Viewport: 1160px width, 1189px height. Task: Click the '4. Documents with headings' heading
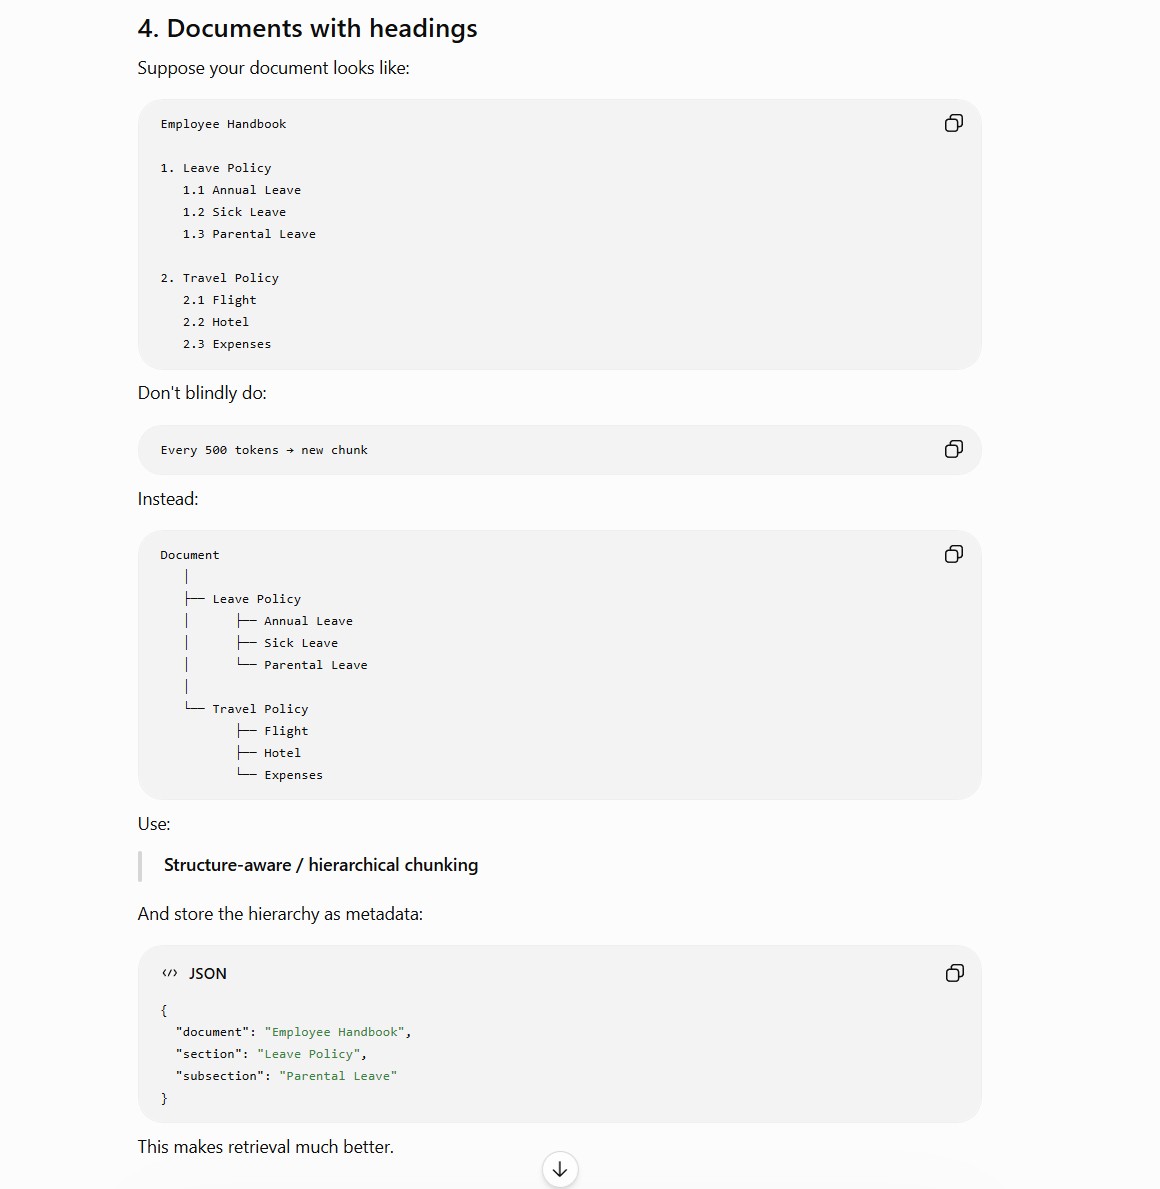tap(307, 28)
